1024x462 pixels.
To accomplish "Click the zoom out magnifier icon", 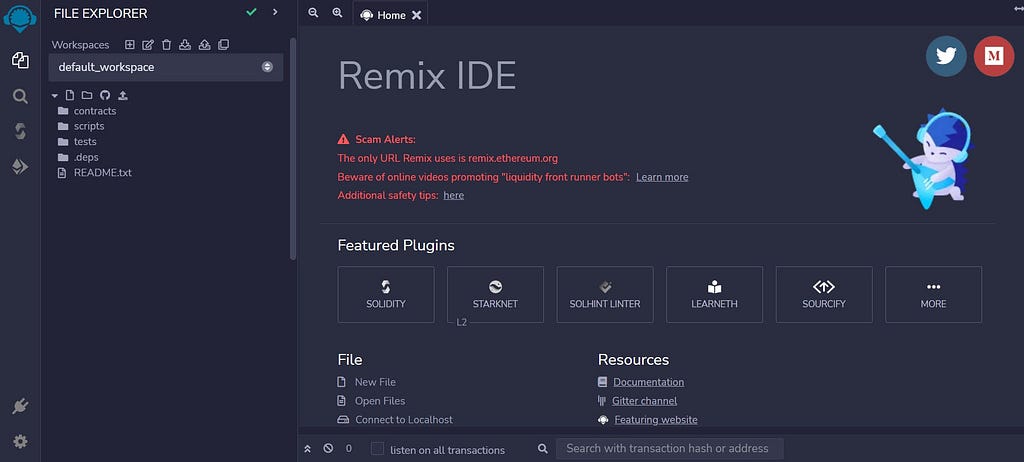I will pyautogui.click(x=313, y=12).
